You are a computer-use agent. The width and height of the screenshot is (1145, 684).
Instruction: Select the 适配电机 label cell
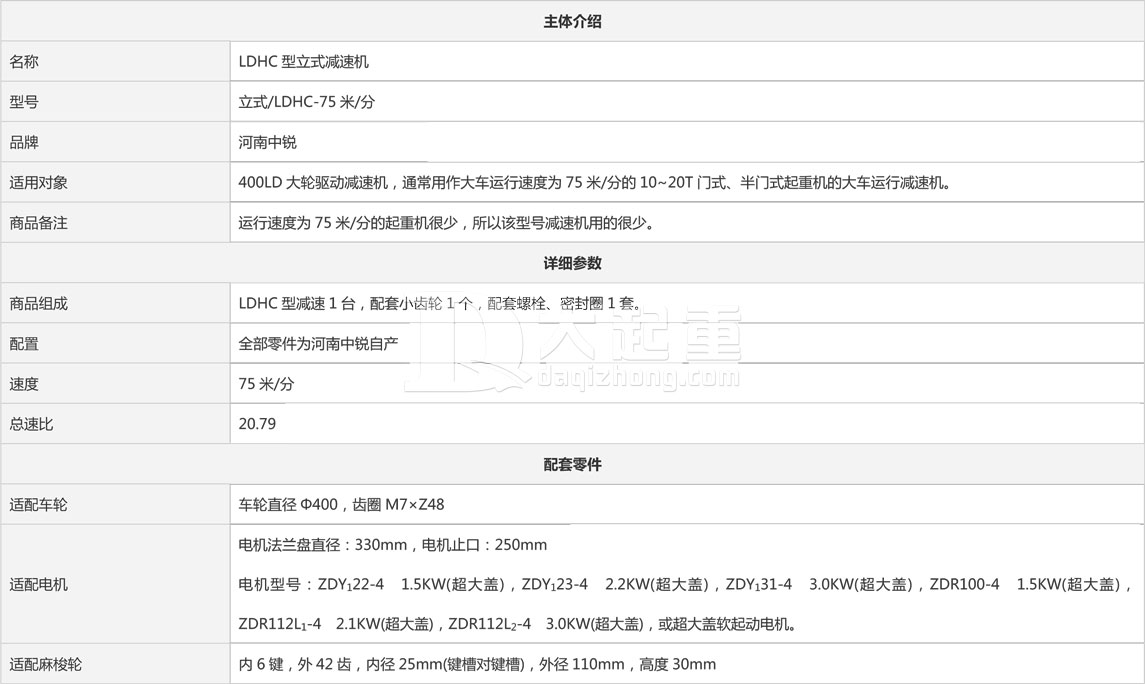point(115,584)
